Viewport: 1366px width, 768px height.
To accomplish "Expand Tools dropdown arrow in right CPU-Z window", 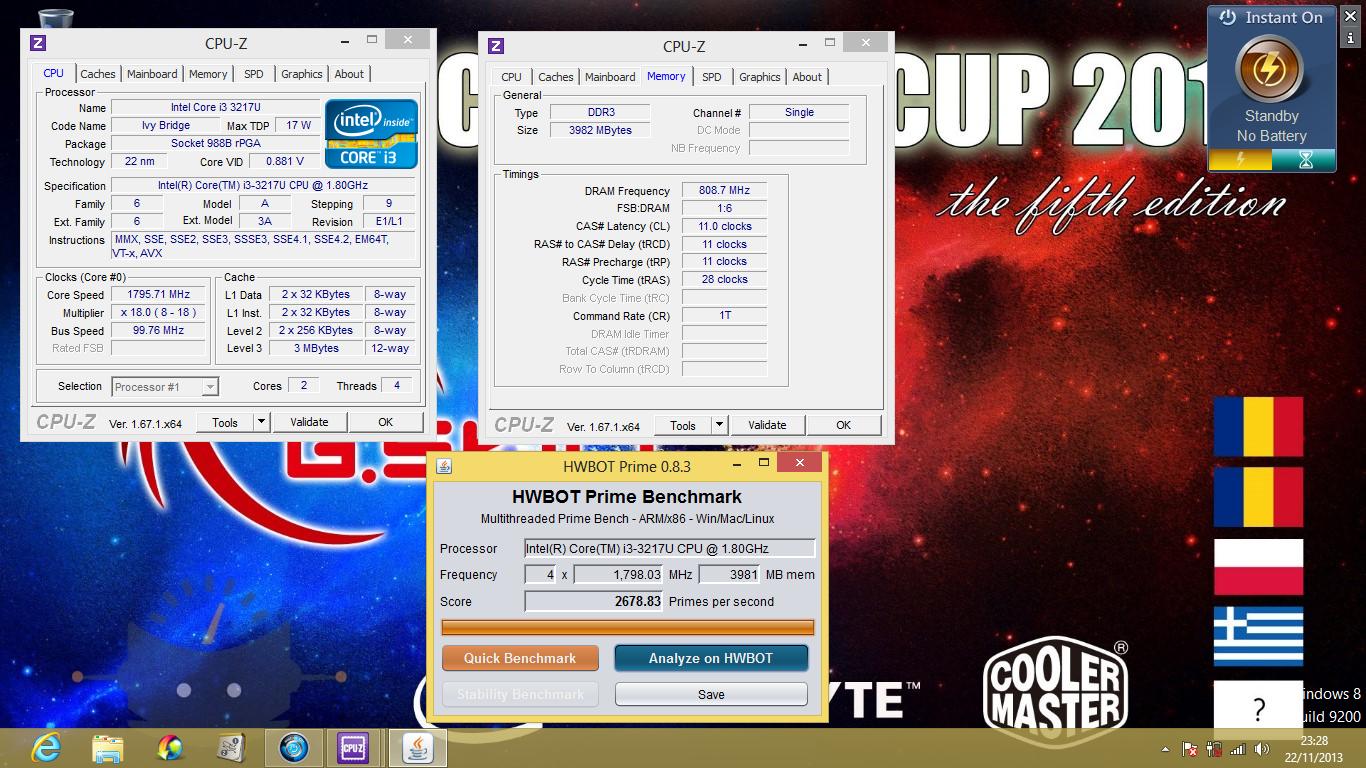I will (x=719, y=425).
